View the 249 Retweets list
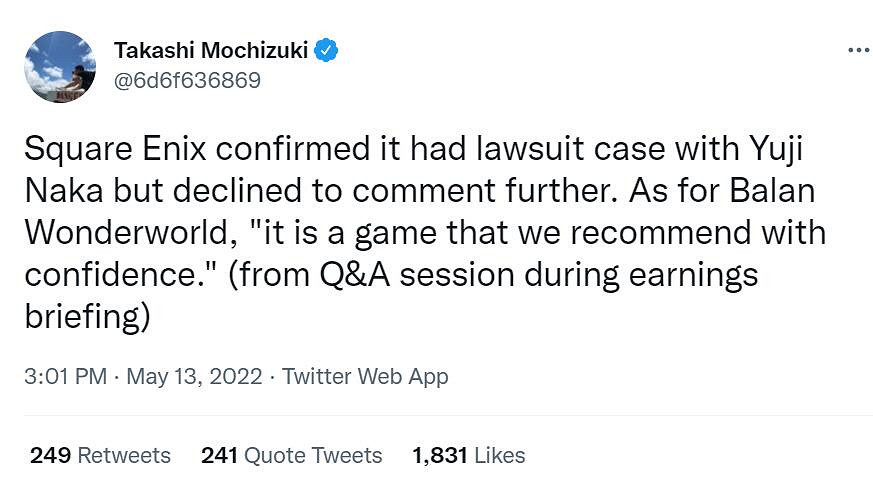 [x=100, y=455]
